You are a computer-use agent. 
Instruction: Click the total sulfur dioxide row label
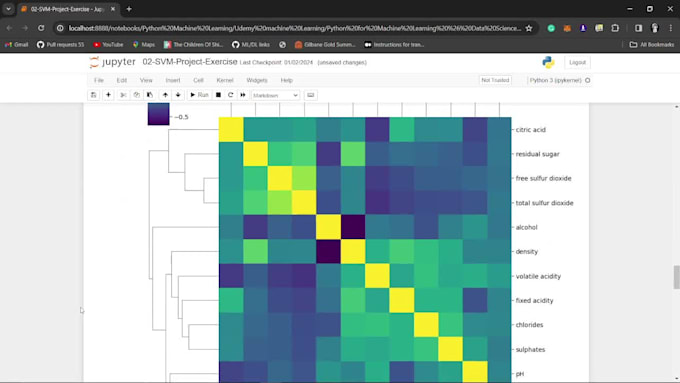tap(544, 203)
